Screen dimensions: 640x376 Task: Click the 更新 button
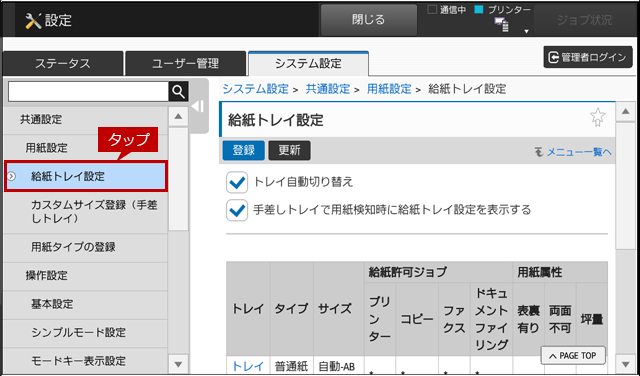pos(289,150)
